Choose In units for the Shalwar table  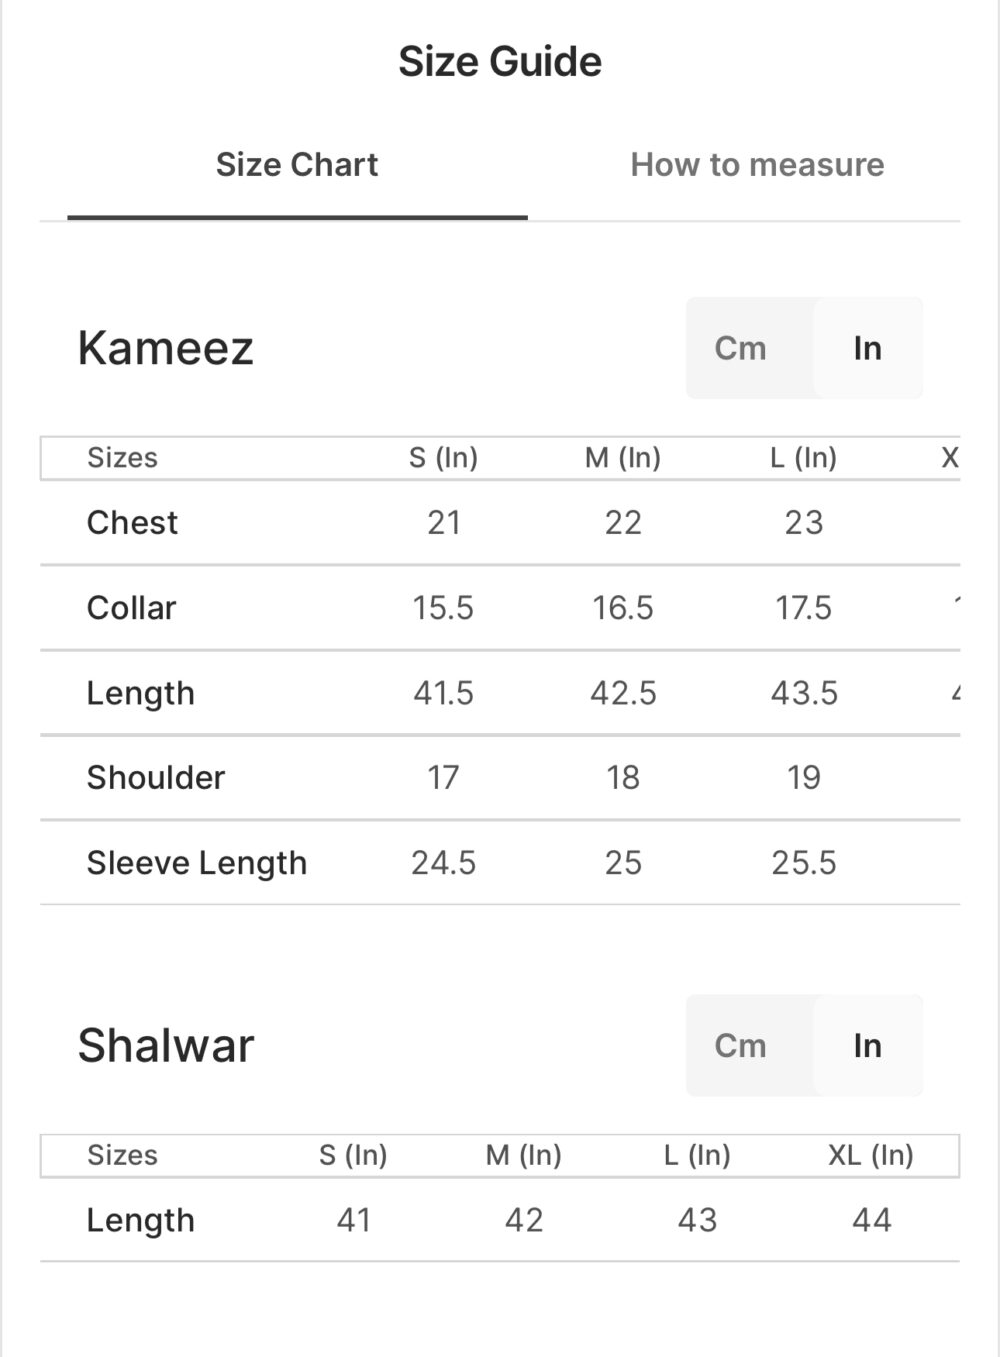tap(867, 1046)
